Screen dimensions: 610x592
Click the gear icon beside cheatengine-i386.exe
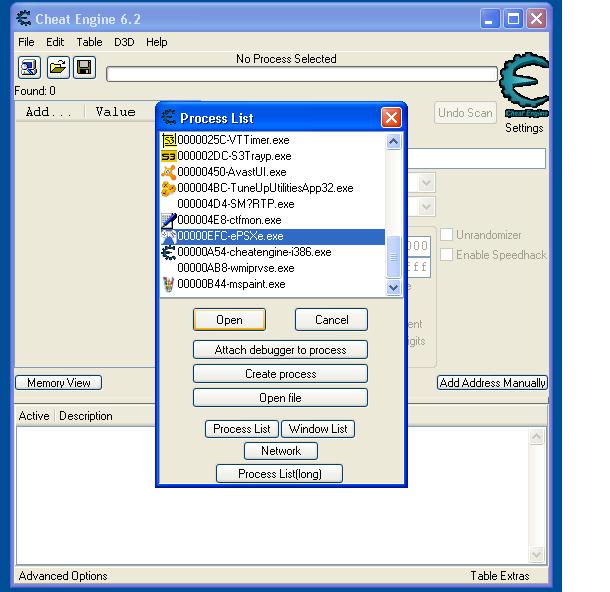169,252
